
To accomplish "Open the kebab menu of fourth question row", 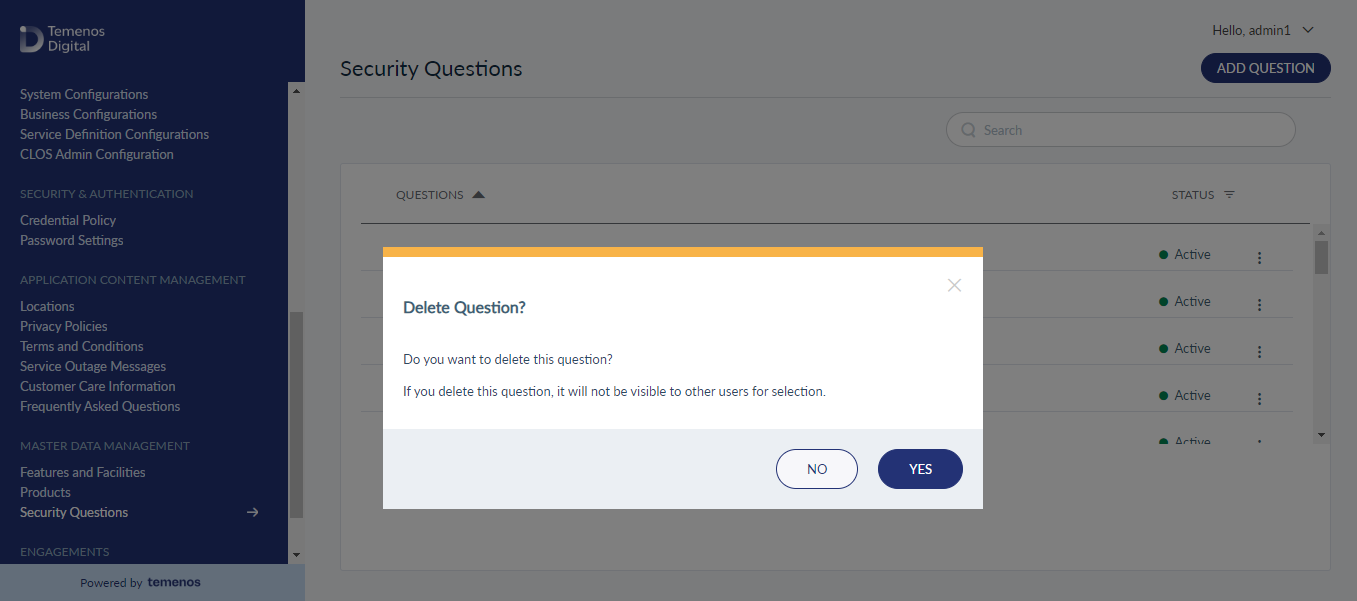I will [1259, 399].
